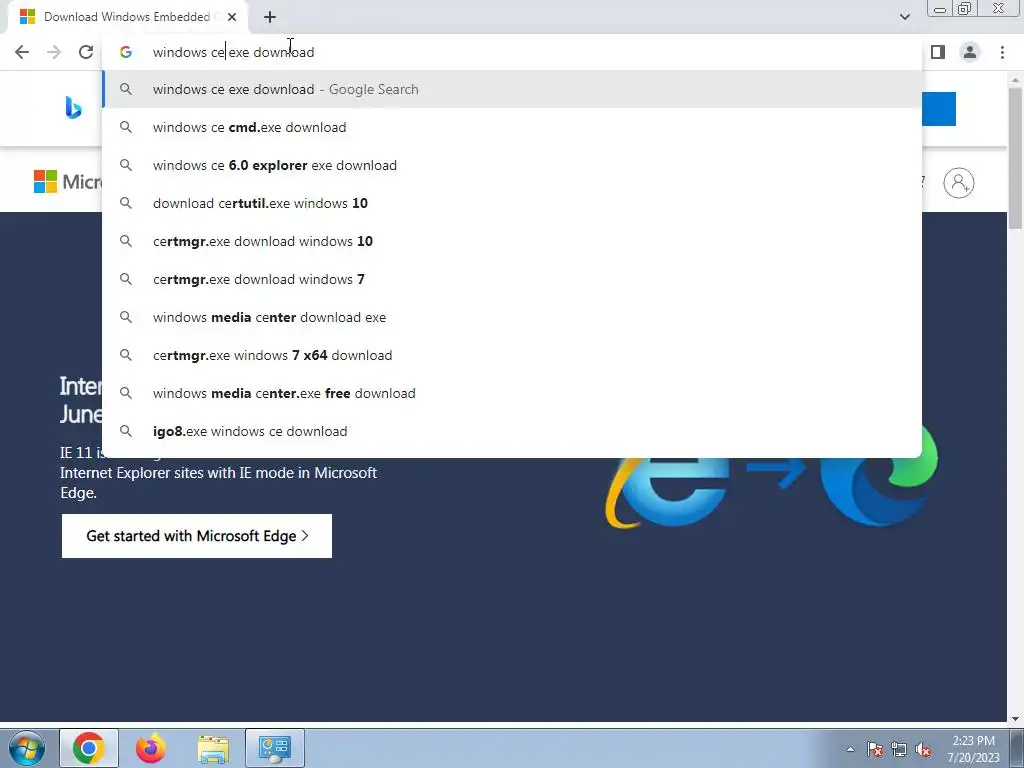Image resolution: width=1024 pixels, height=768 pixels.
Task: Select suggestion certmgr.exe download windows 10
Action: (512, 241)
